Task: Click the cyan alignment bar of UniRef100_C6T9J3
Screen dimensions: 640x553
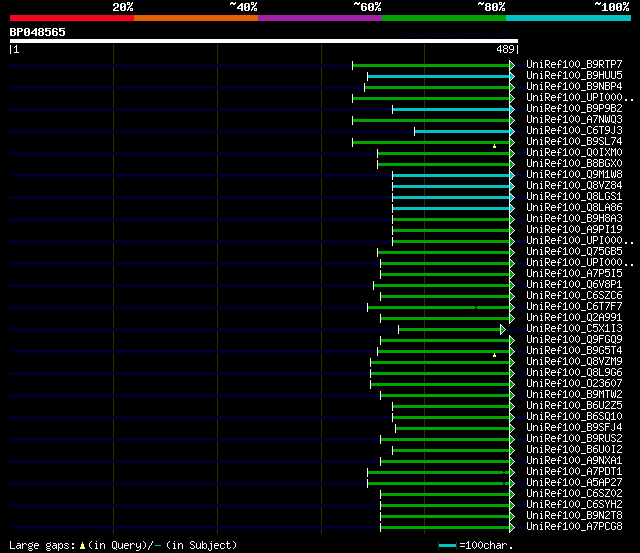Action: (x=462, y=131)
